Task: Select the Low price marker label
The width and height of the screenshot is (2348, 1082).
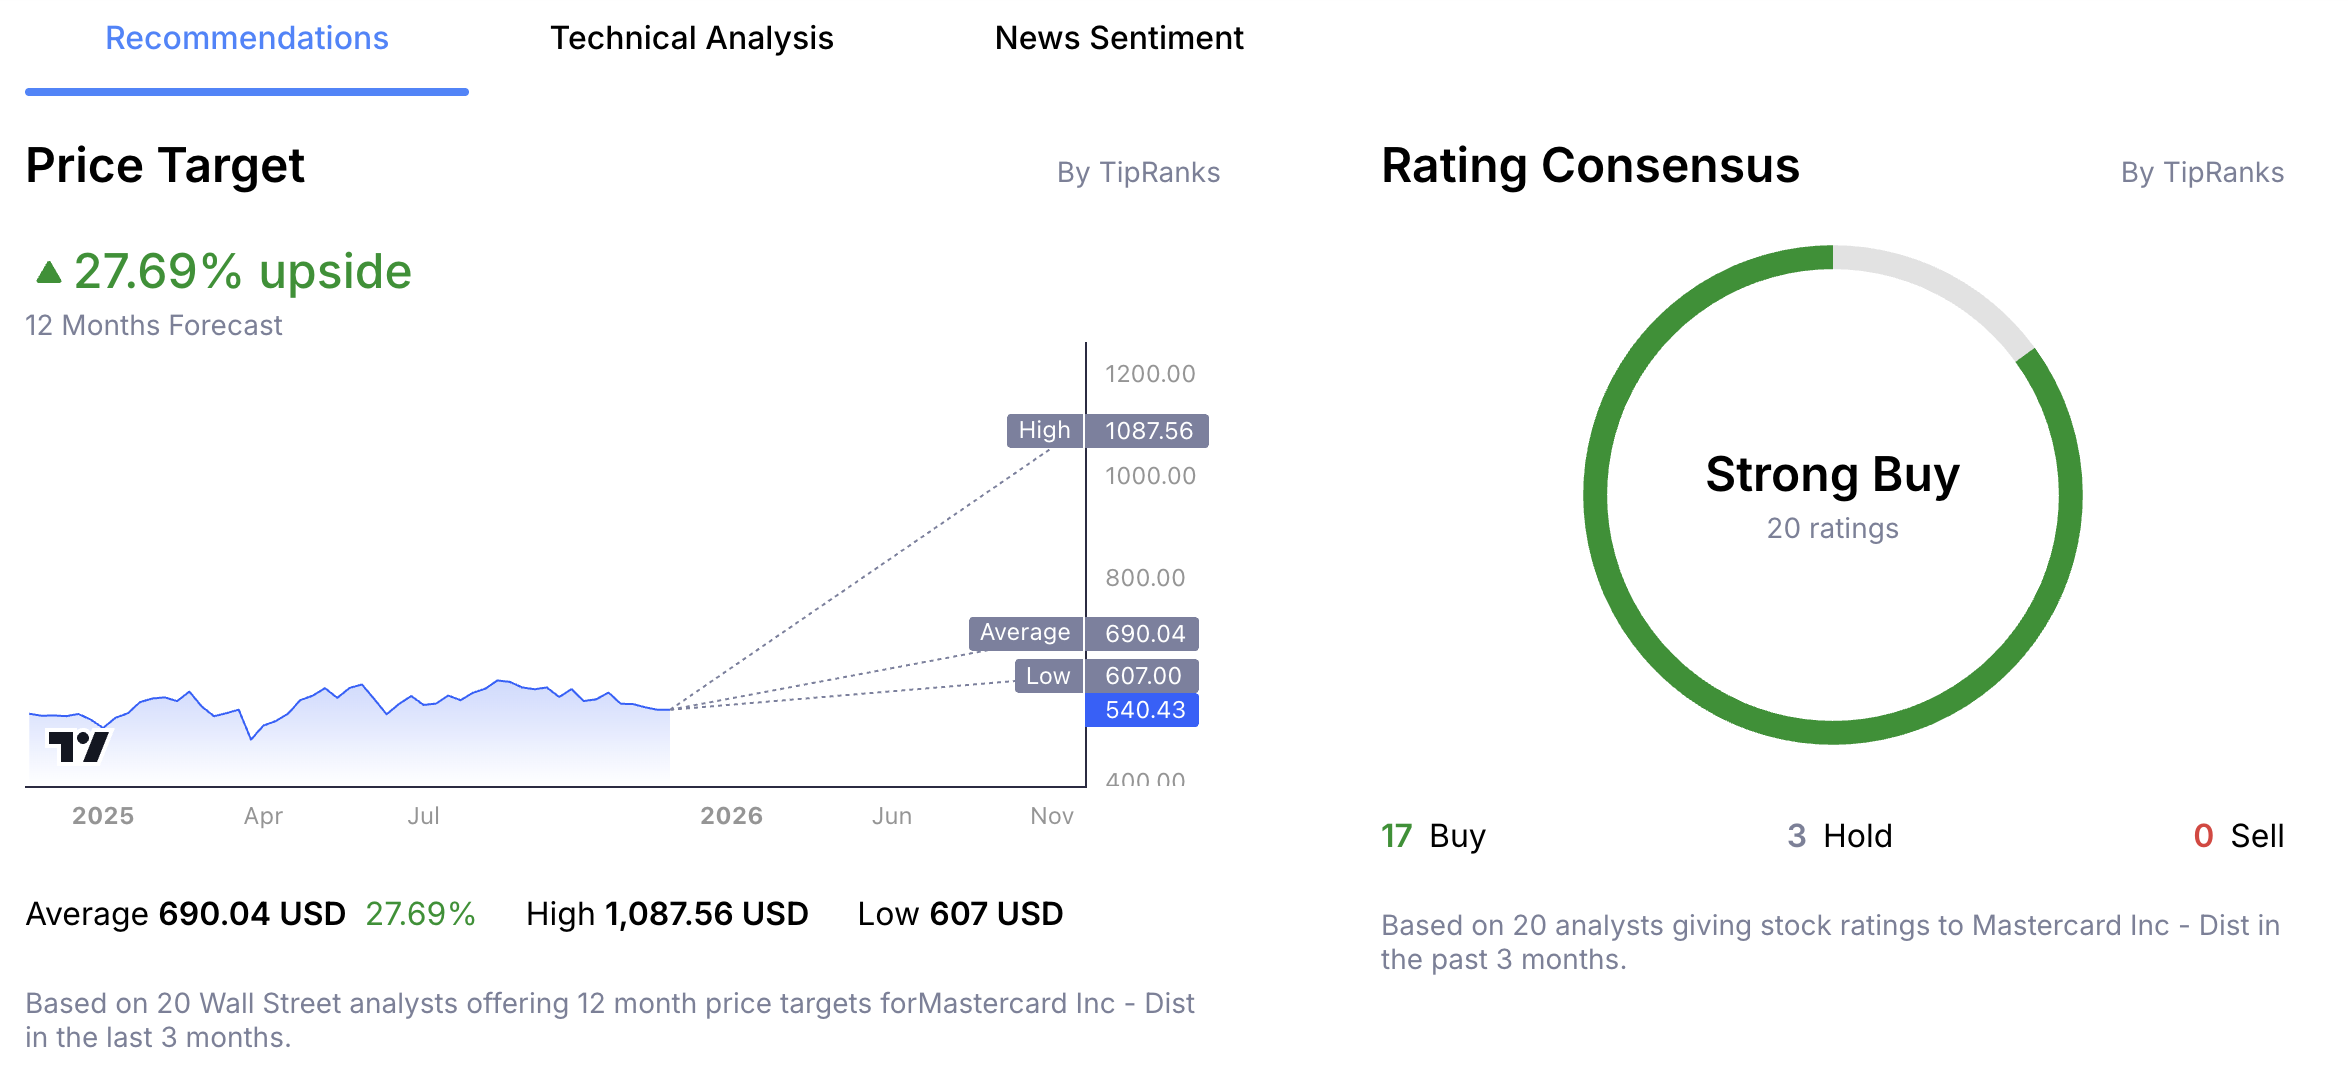Action: (x=1046, y=676)
